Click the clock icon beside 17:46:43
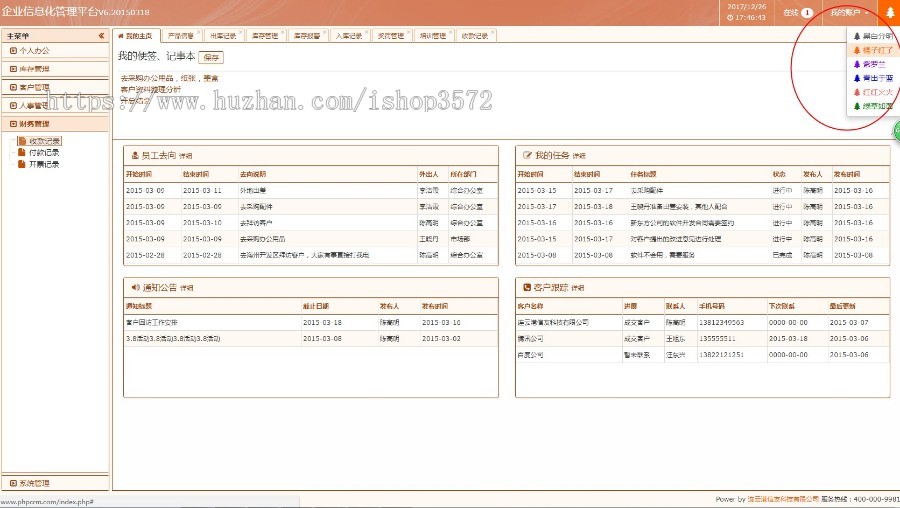This screenshot has width=900, height=508. [730, 18]
